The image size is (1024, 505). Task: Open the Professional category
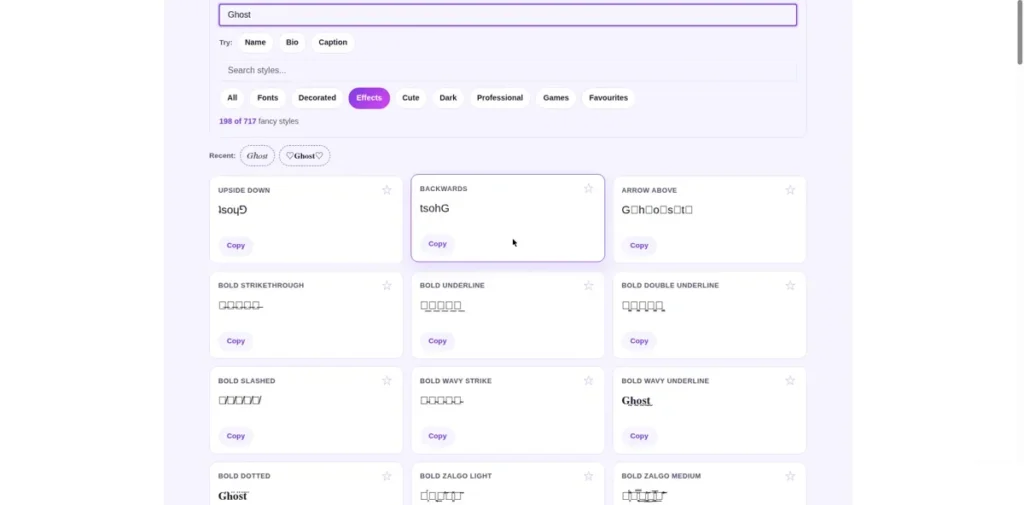500,98
